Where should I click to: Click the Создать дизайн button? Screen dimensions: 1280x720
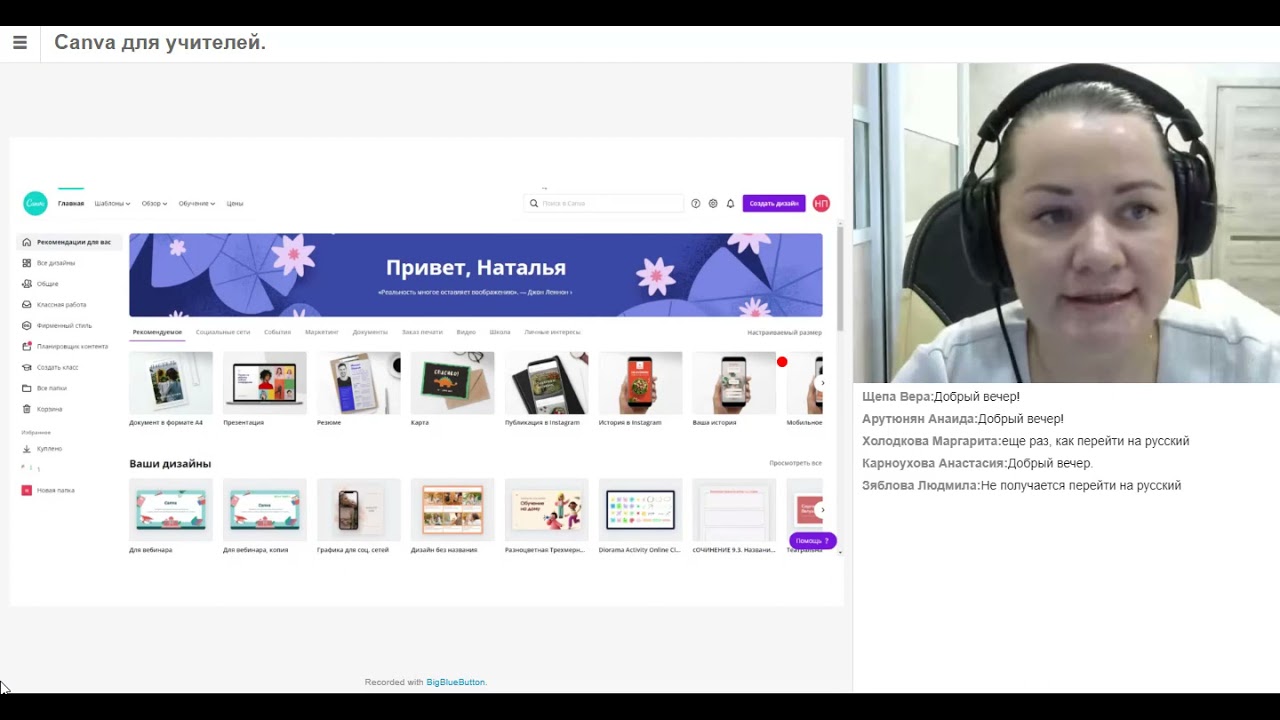pos(774,203)
